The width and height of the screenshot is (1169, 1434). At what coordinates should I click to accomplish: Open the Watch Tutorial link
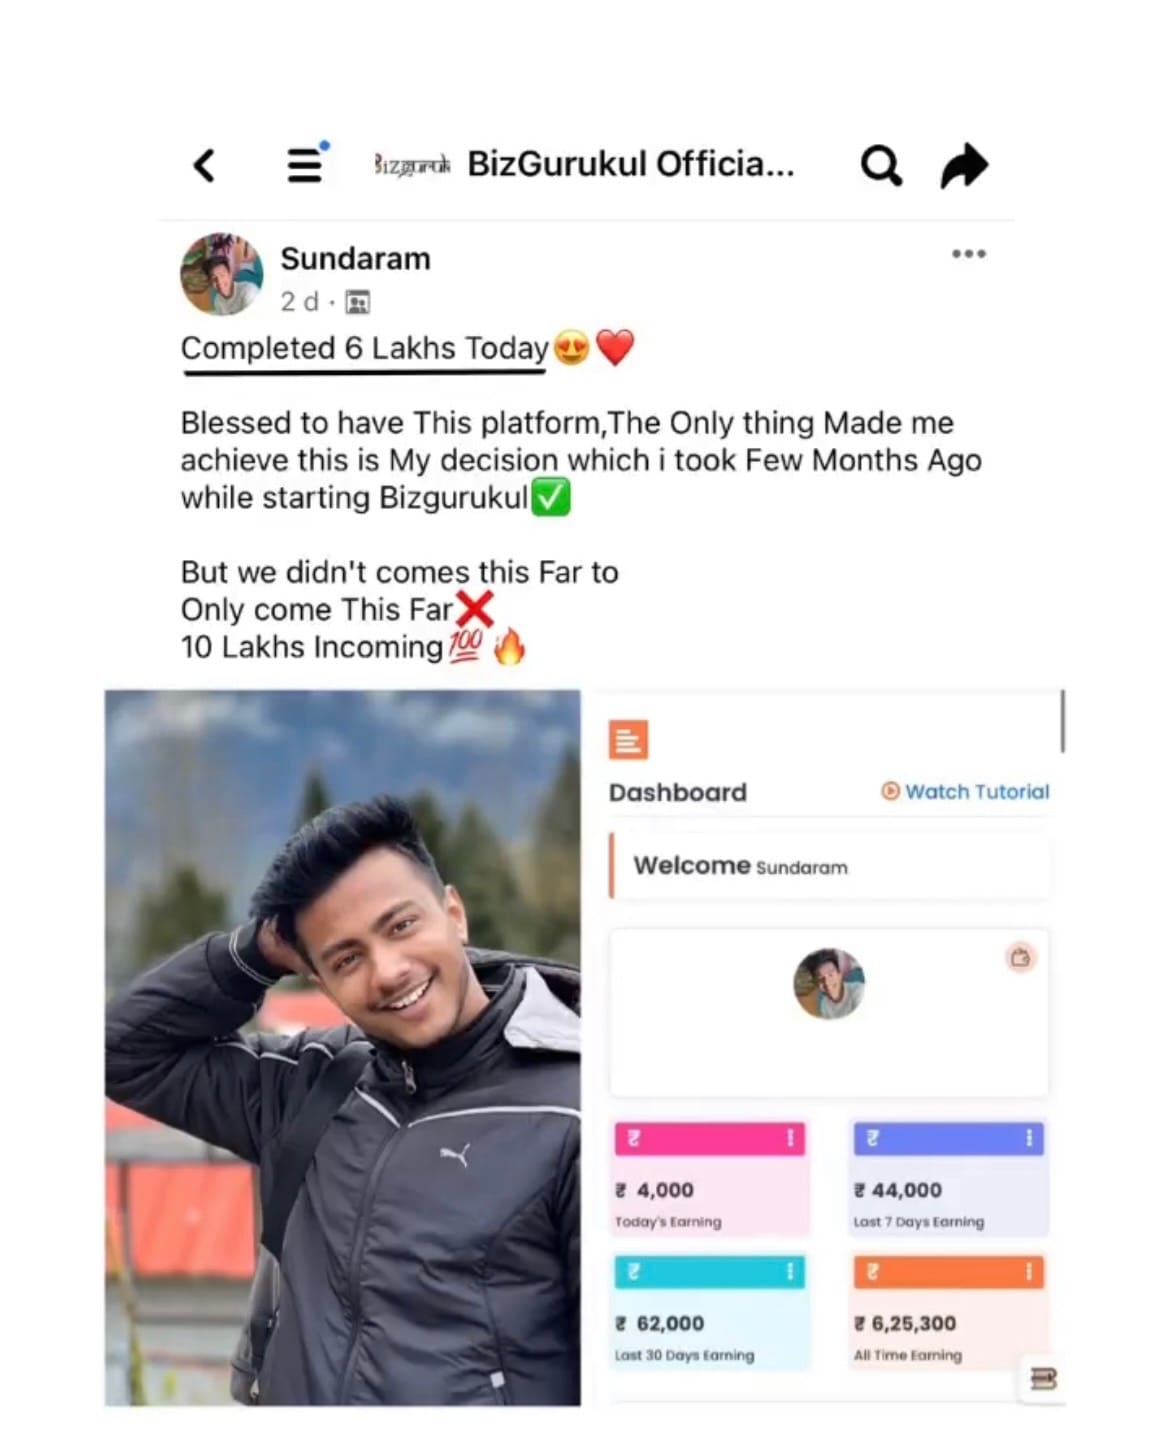tap(965, 791)
